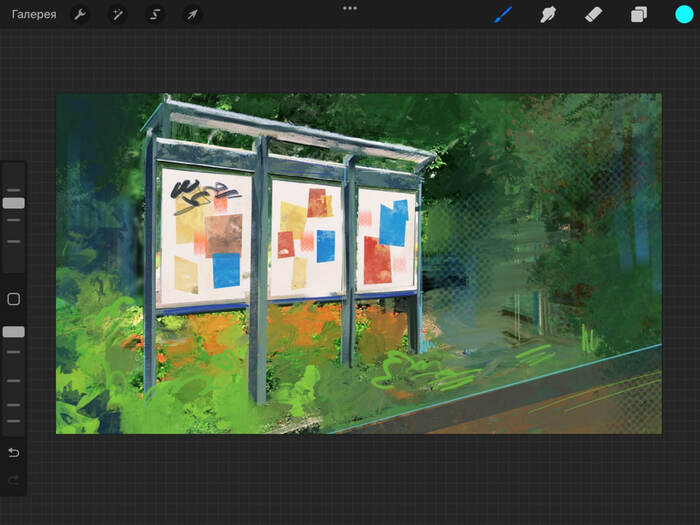Viewport: 700px width, 525px height.
Task: Activate the S-shaped Selection tool
Action: [154, 15]
